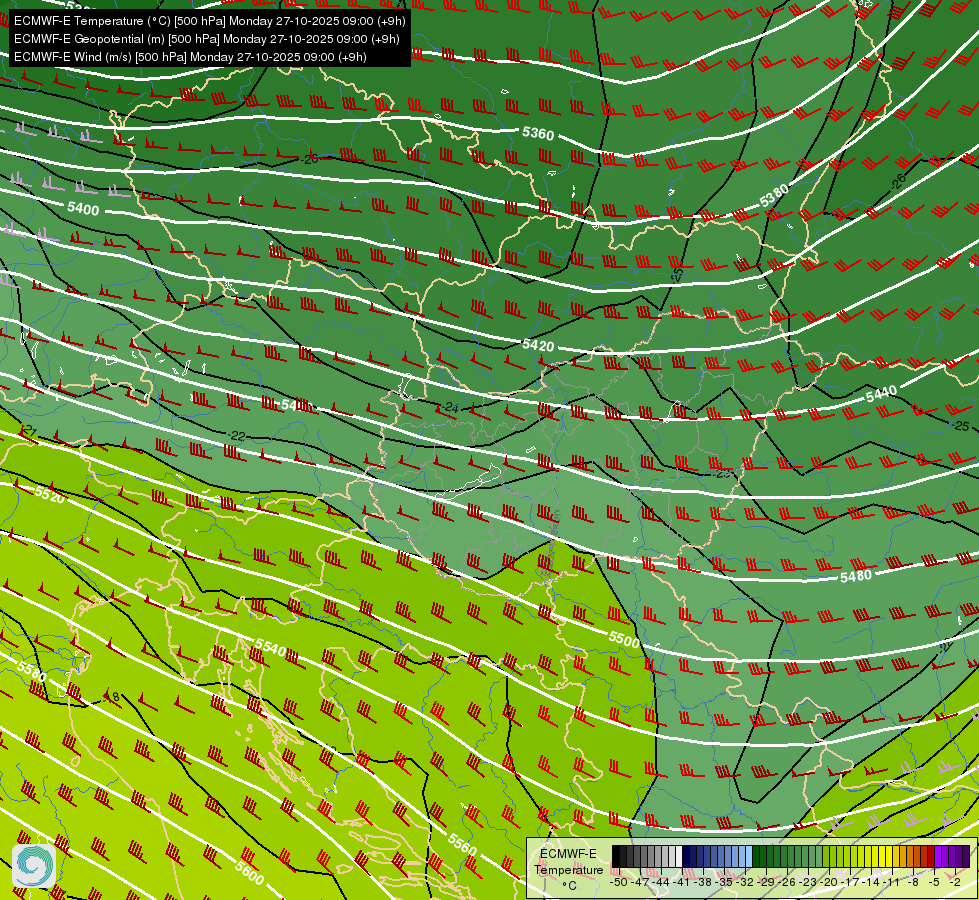The height and width of the screenshot is (900, 979).
Task: Select the 5480 geopotential contour label
Action: pos(855,576)
